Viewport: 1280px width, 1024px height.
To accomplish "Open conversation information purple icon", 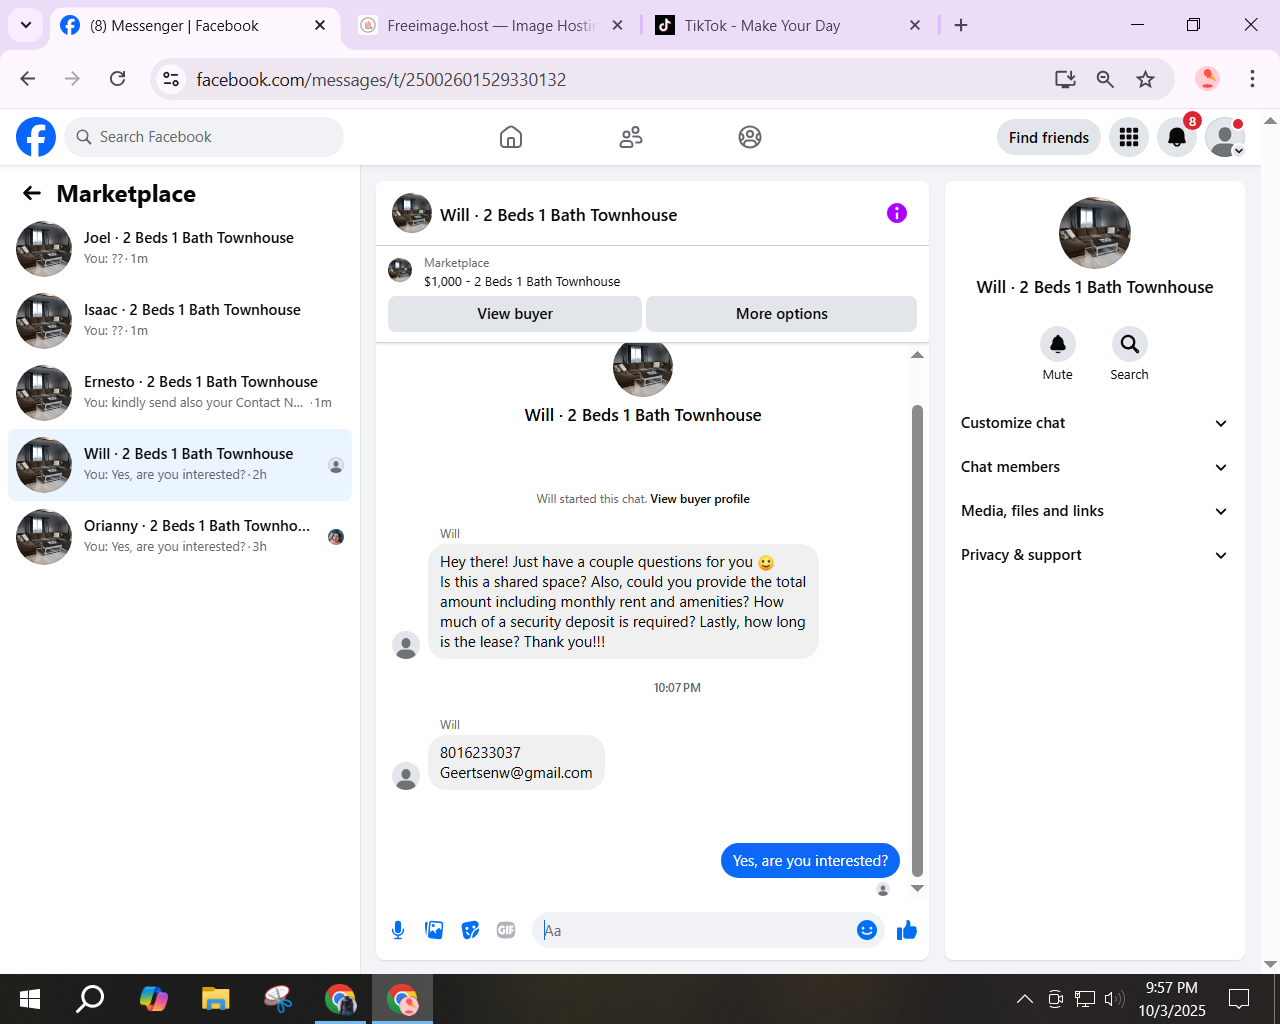I will coord(897,213).
